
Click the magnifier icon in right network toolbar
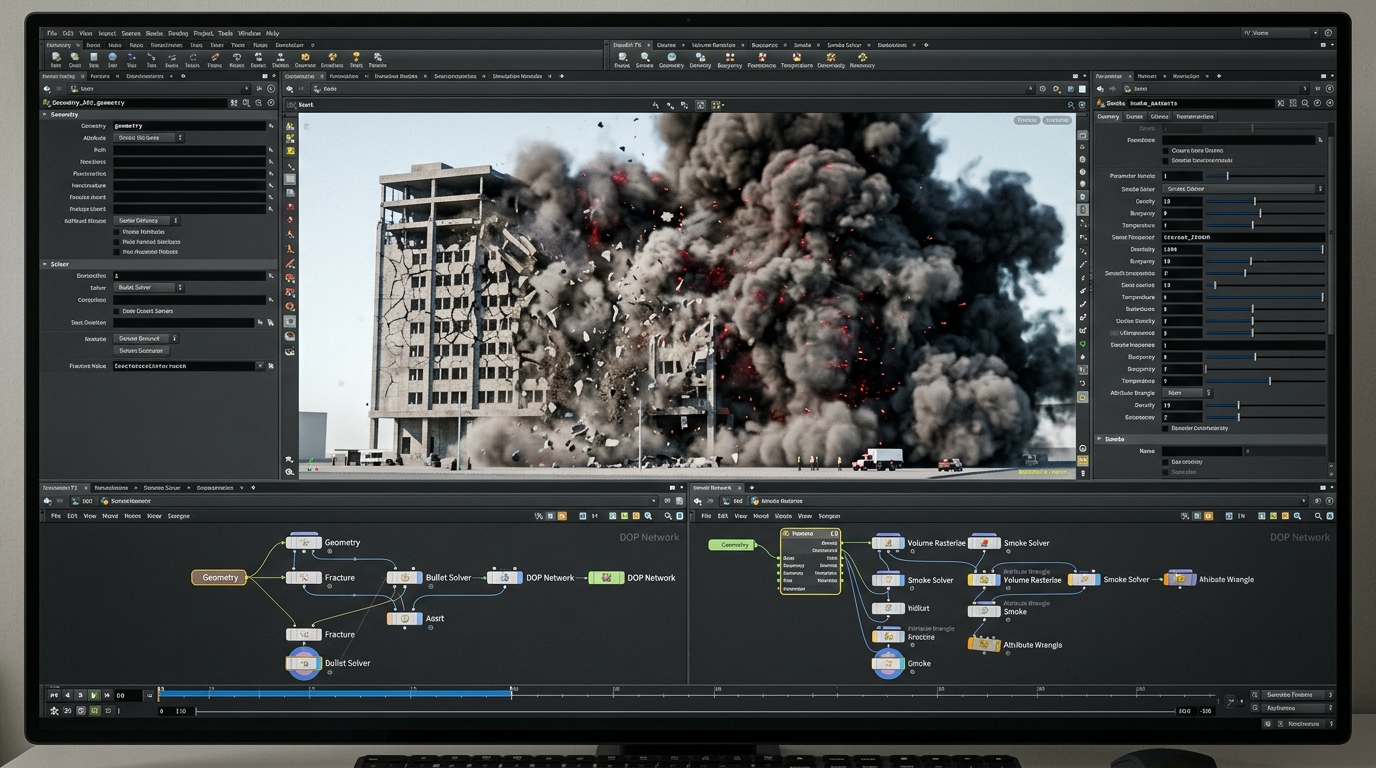click(1319, 516)
